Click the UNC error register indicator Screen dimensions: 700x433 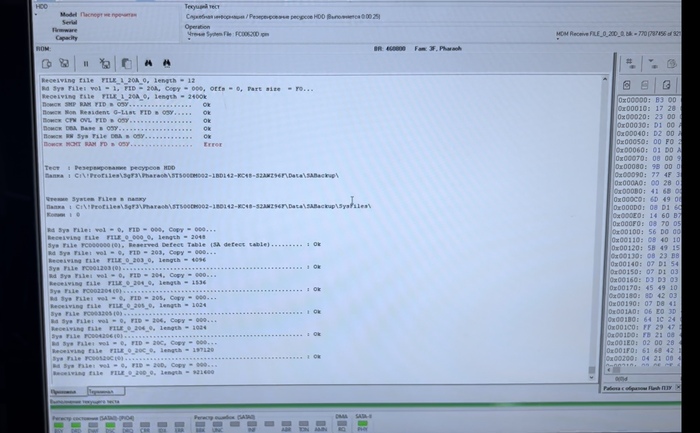point(217,427)
